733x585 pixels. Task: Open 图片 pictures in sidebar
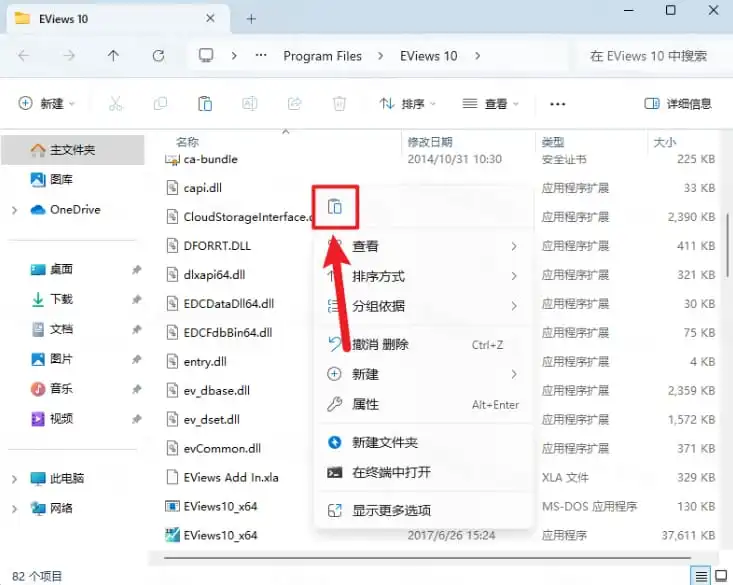[51, 359]
